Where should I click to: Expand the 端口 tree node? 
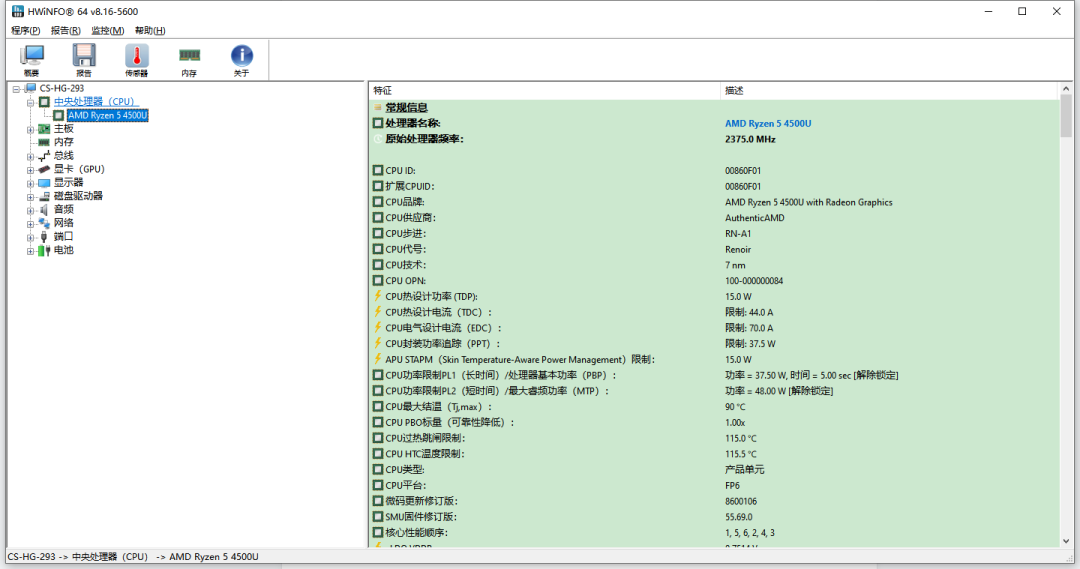point(30,237)
